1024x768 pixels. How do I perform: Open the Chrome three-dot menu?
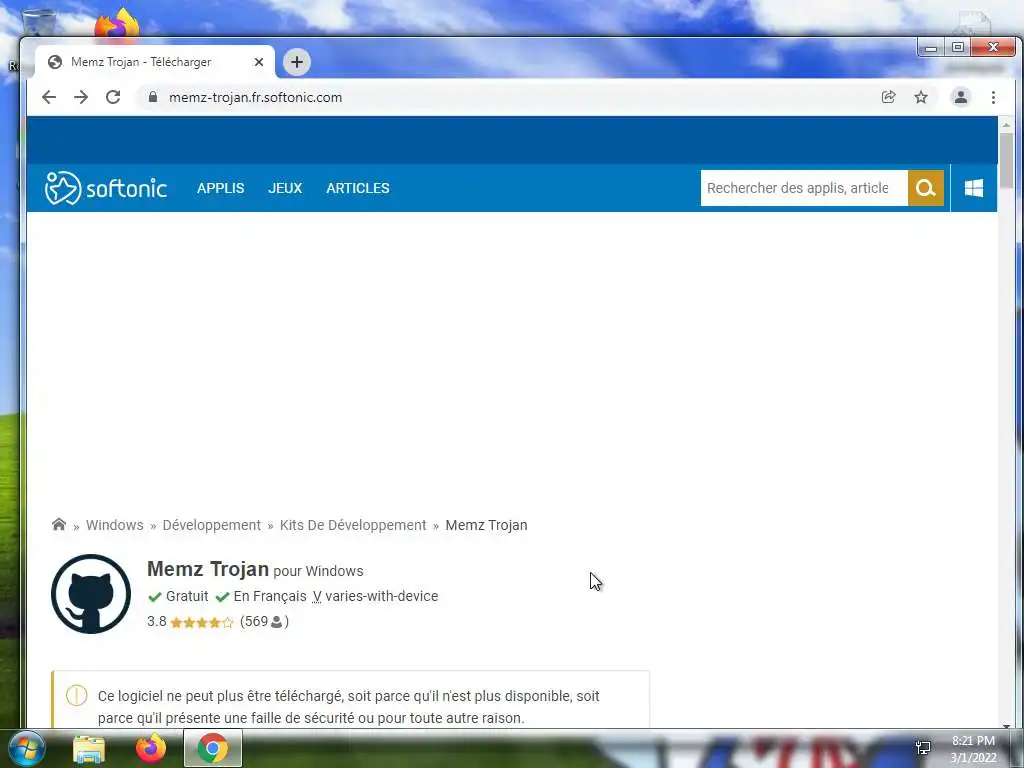coord(993,97)
